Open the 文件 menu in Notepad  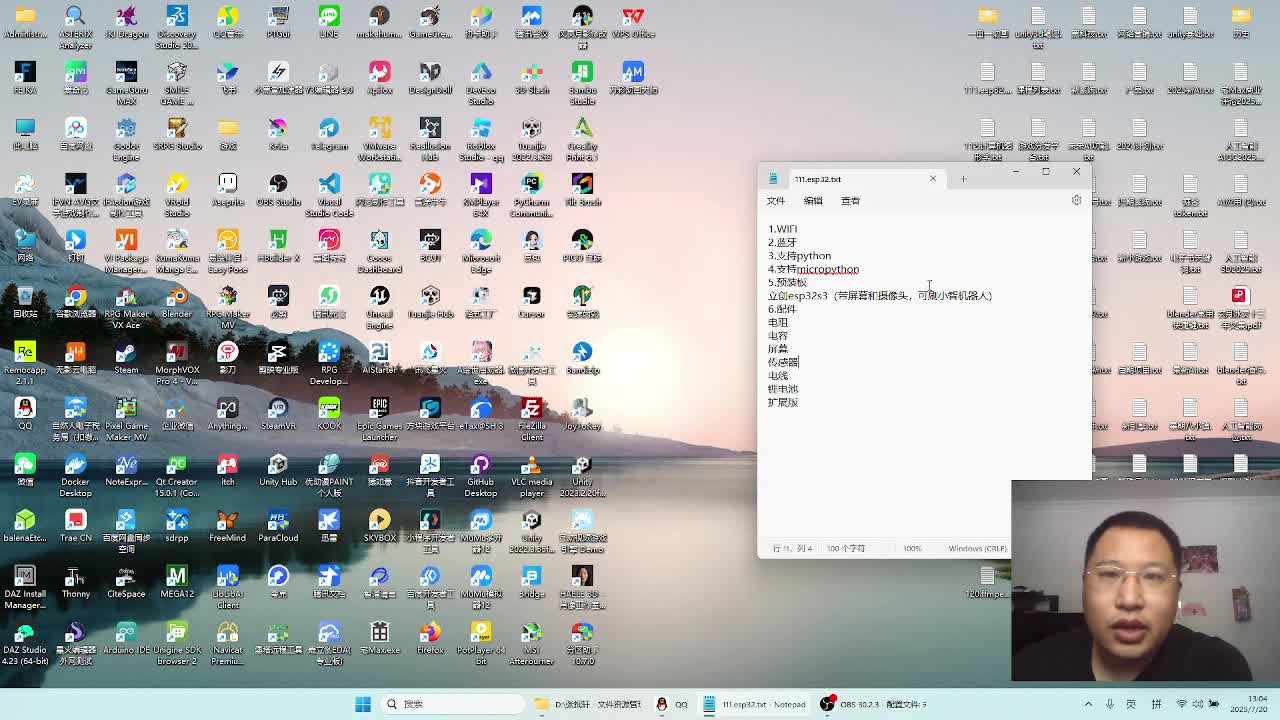click(x=775, y=201)
